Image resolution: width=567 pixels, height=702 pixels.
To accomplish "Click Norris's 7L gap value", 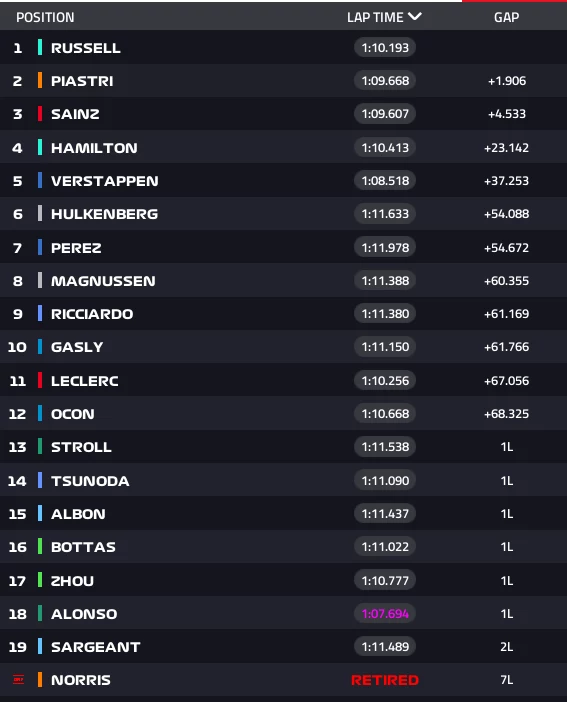I will click(507, 680).
